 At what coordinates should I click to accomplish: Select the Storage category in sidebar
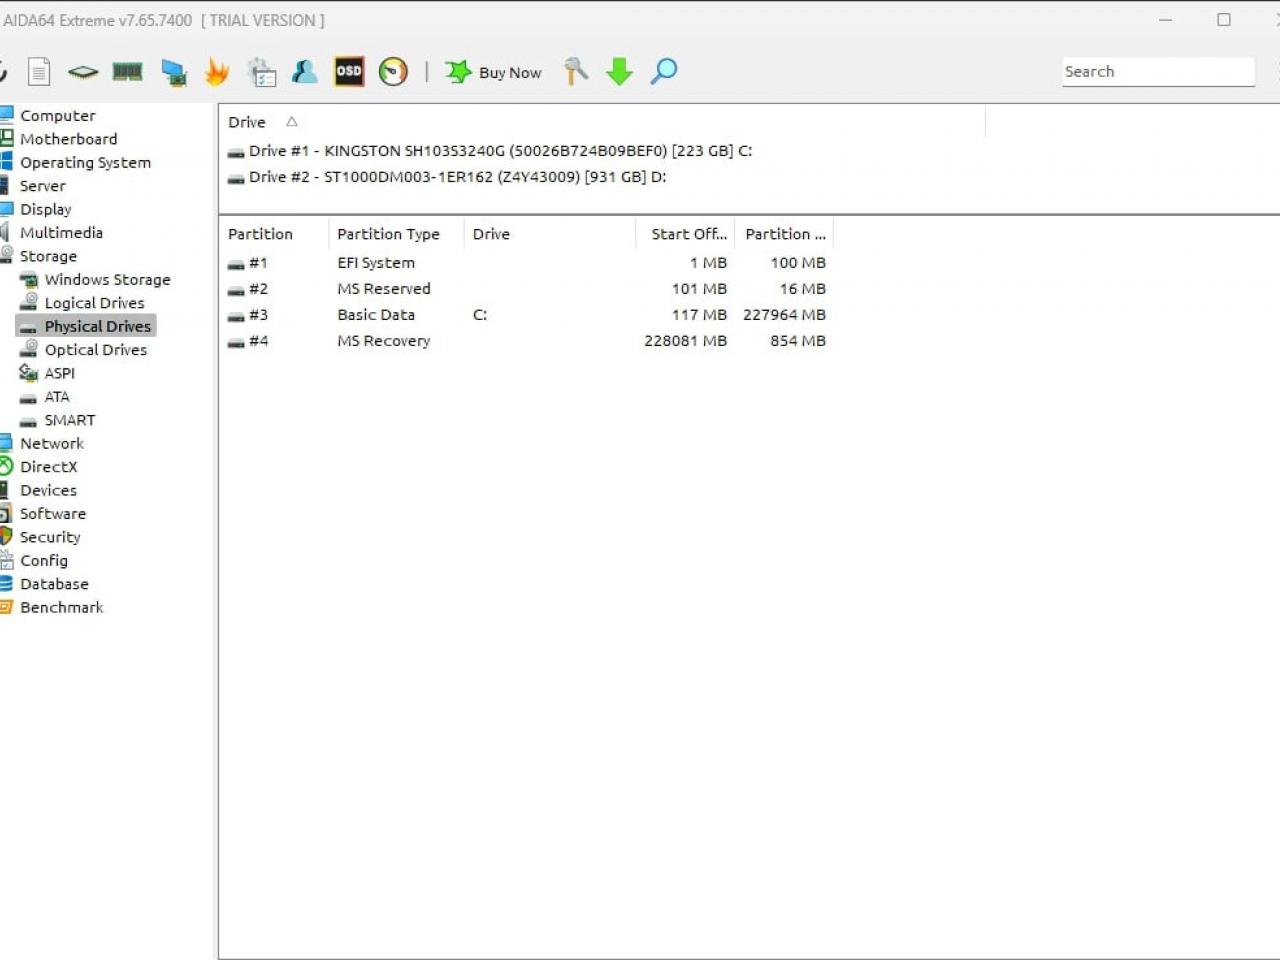coord(48,256)
